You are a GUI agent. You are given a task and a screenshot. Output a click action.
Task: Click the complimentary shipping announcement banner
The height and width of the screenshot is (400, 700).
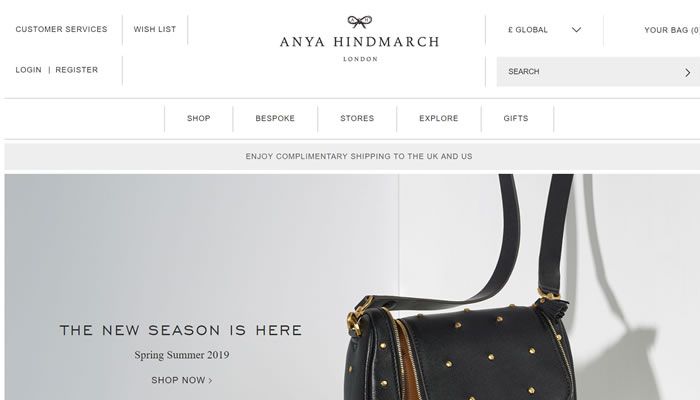pyautogui.click(x=352, y=157)
